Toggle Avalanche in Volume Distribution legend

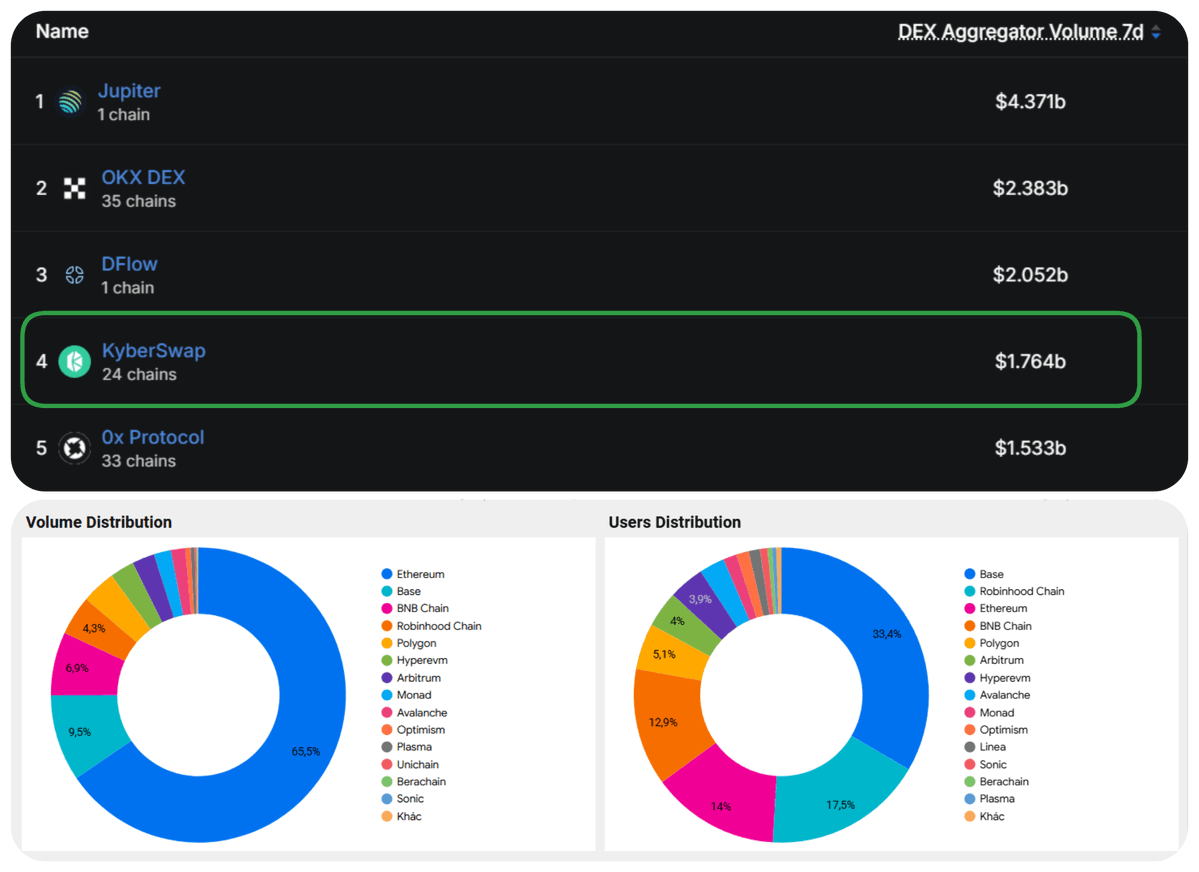click(x=414, y=712)
